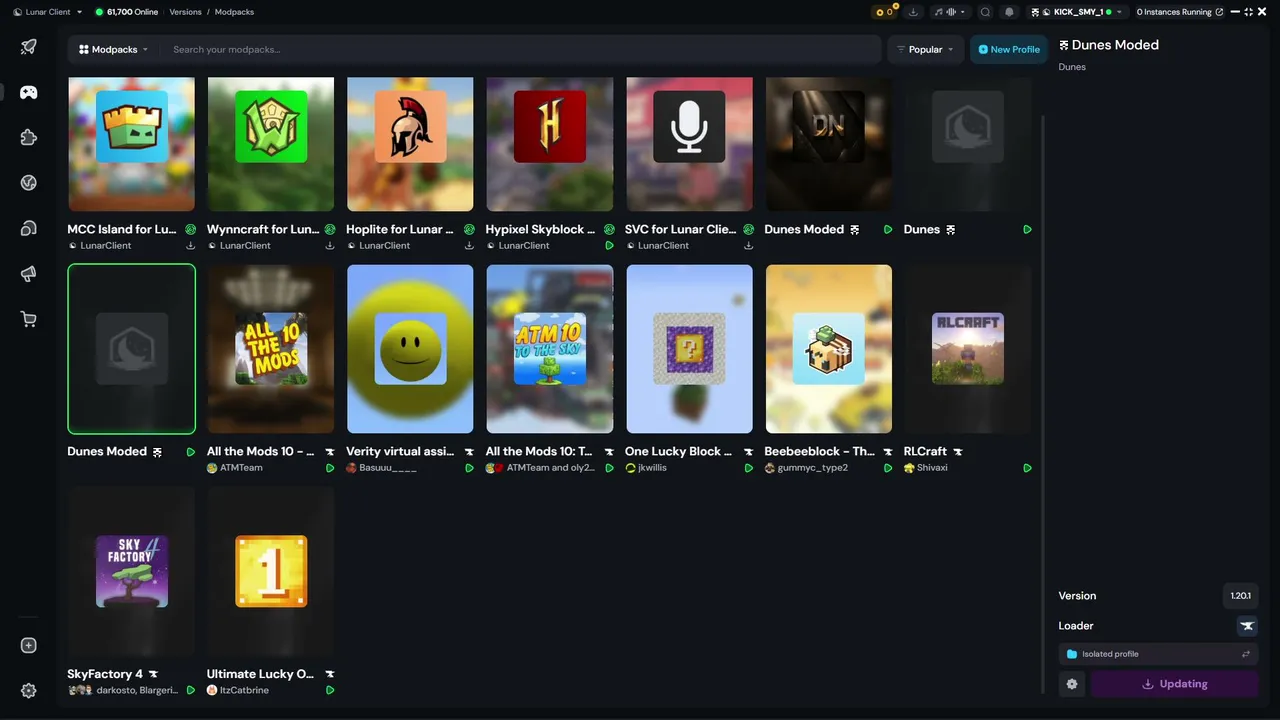Go to Versions breadcrumb
Image resolution: width=1280 pixels, height=720 pixels.
(x=185, y=12)
